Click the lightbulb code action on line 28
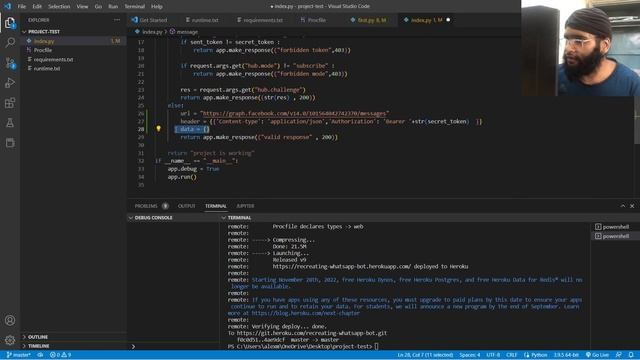Viewport: 640px width, 360px height. click(158, 129)
